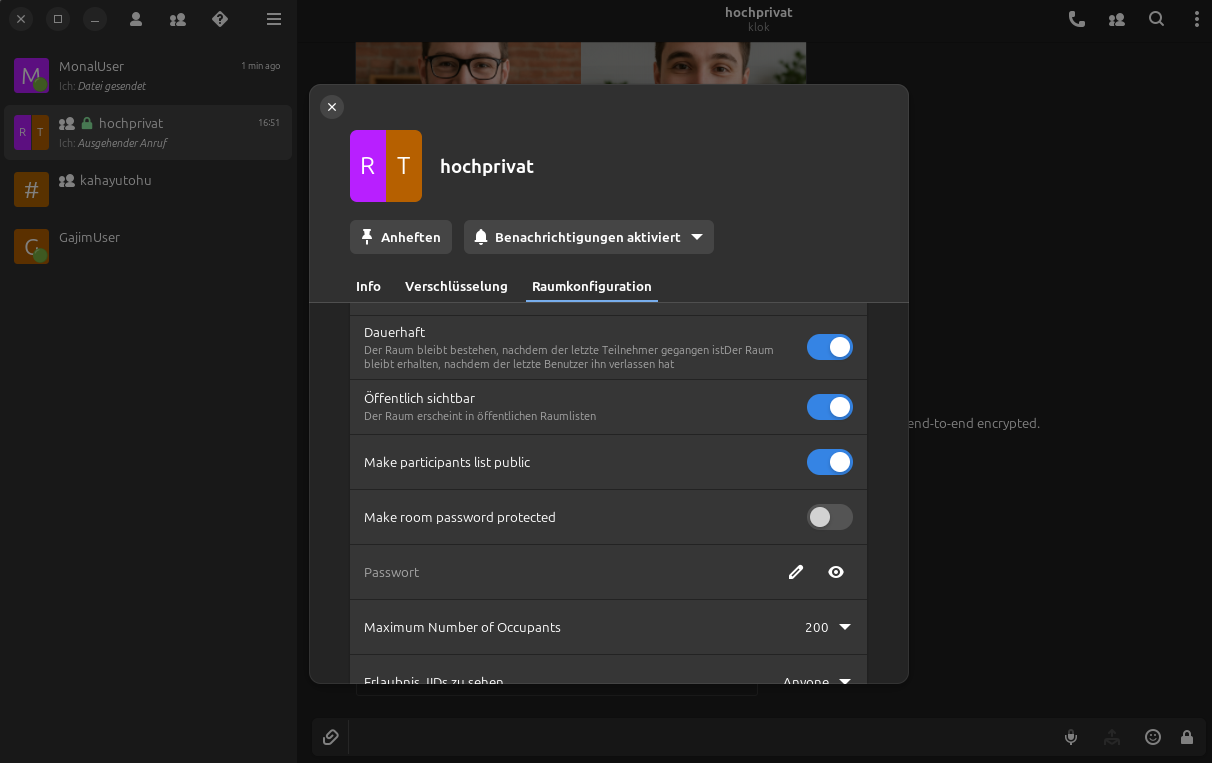
Task: Show the password via the eye icon
Action: coord(836,571)
